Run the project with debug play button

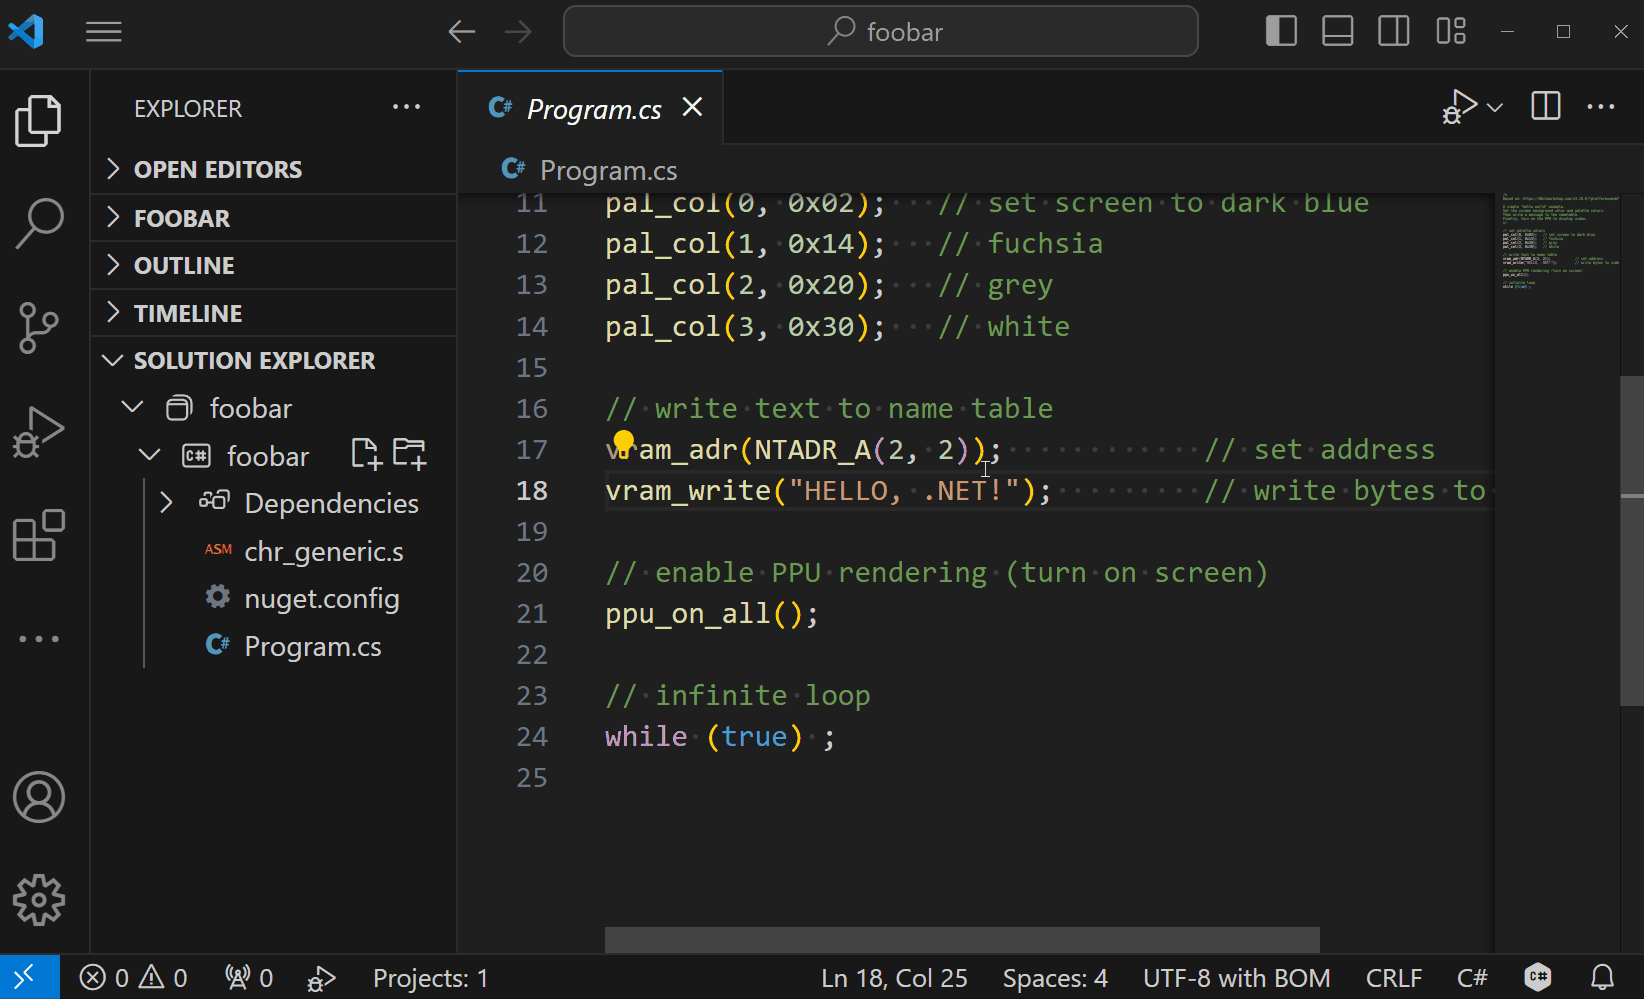click(1459, 106)
